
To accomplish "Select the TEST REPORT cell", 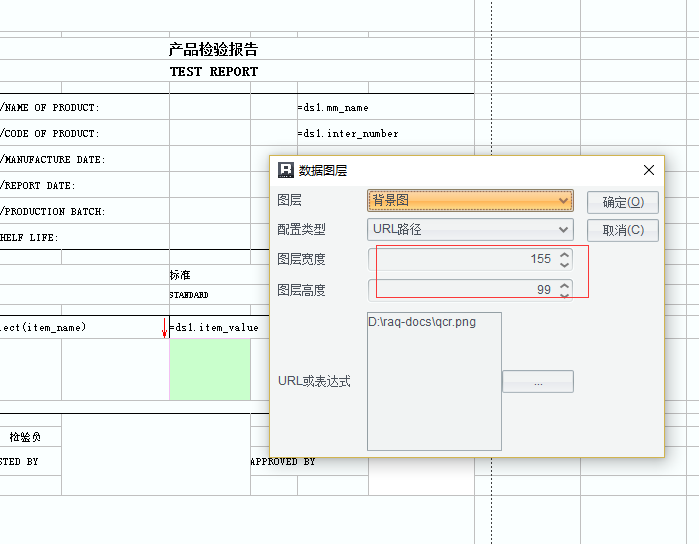I will pos(214,72).
